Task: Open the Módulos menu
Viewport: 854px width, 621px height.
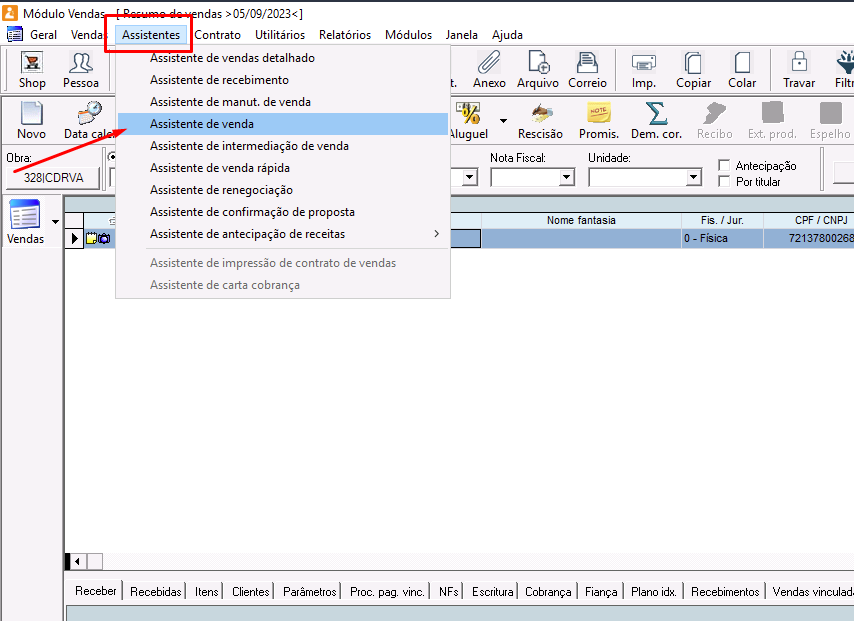Action: [x=408, y=35]
